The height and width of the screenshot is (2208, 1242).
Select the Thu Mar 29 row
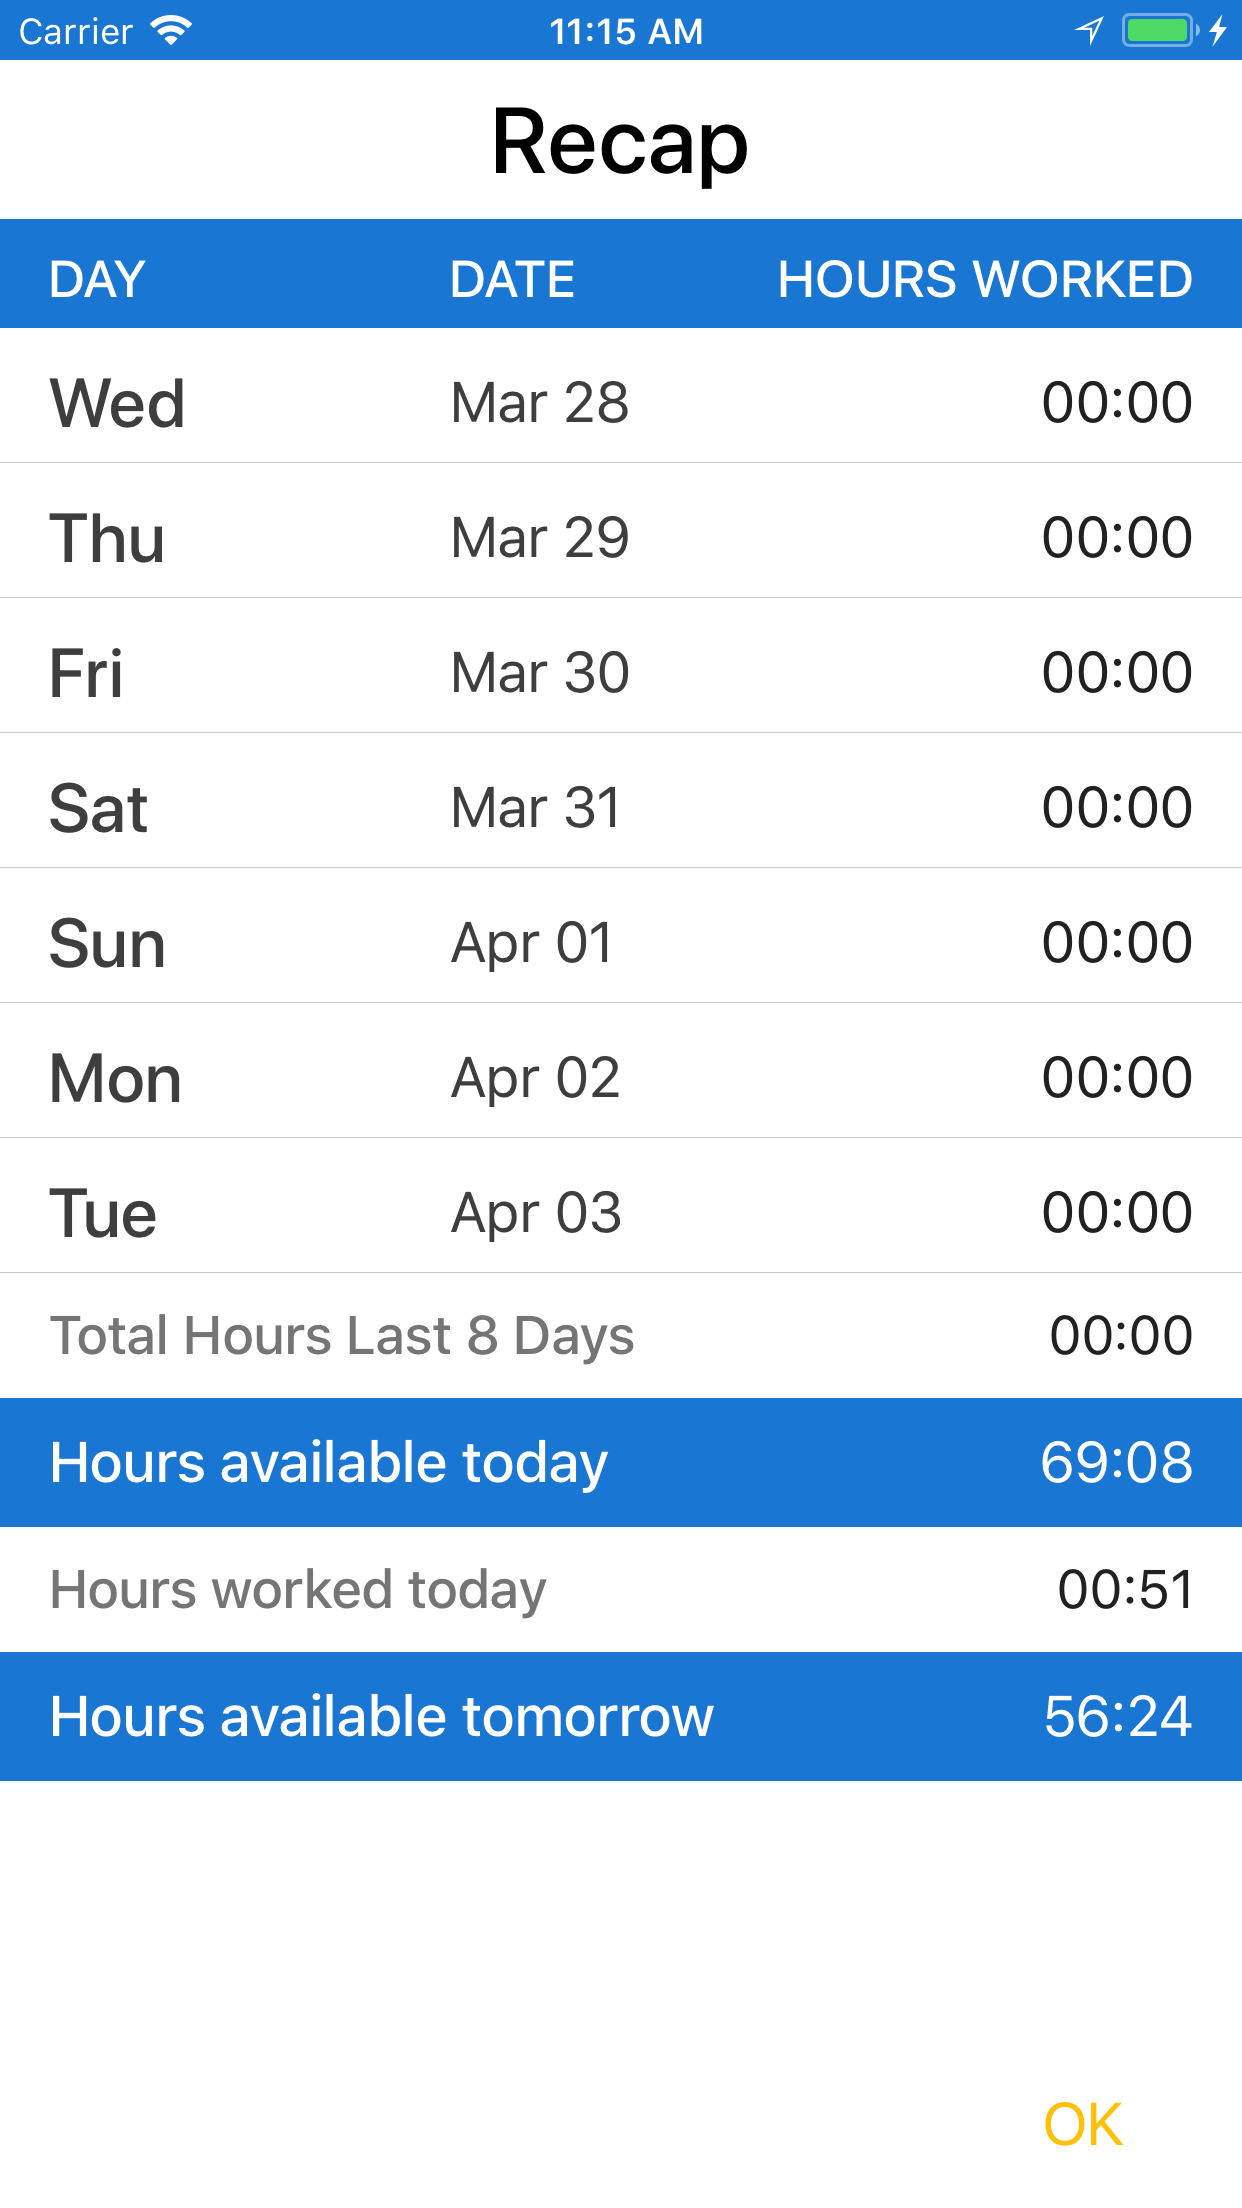coord(620,538)
